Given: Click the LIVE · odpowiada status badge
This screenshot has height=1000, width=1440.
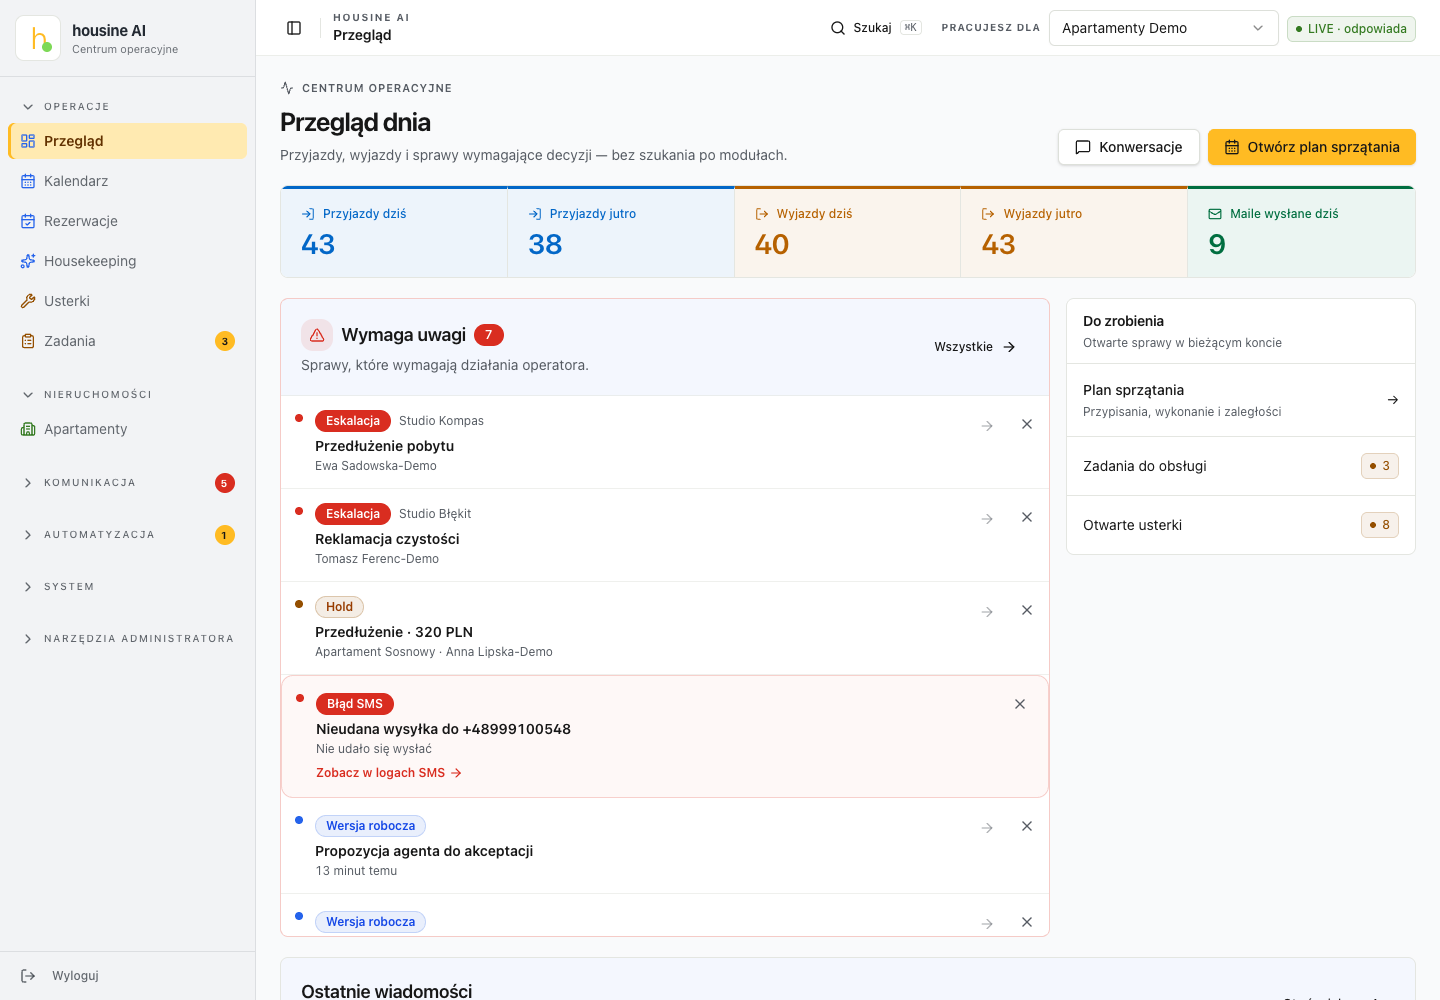Looking at the screenshot, I should pyautogui.click(x=1351, y=28).
